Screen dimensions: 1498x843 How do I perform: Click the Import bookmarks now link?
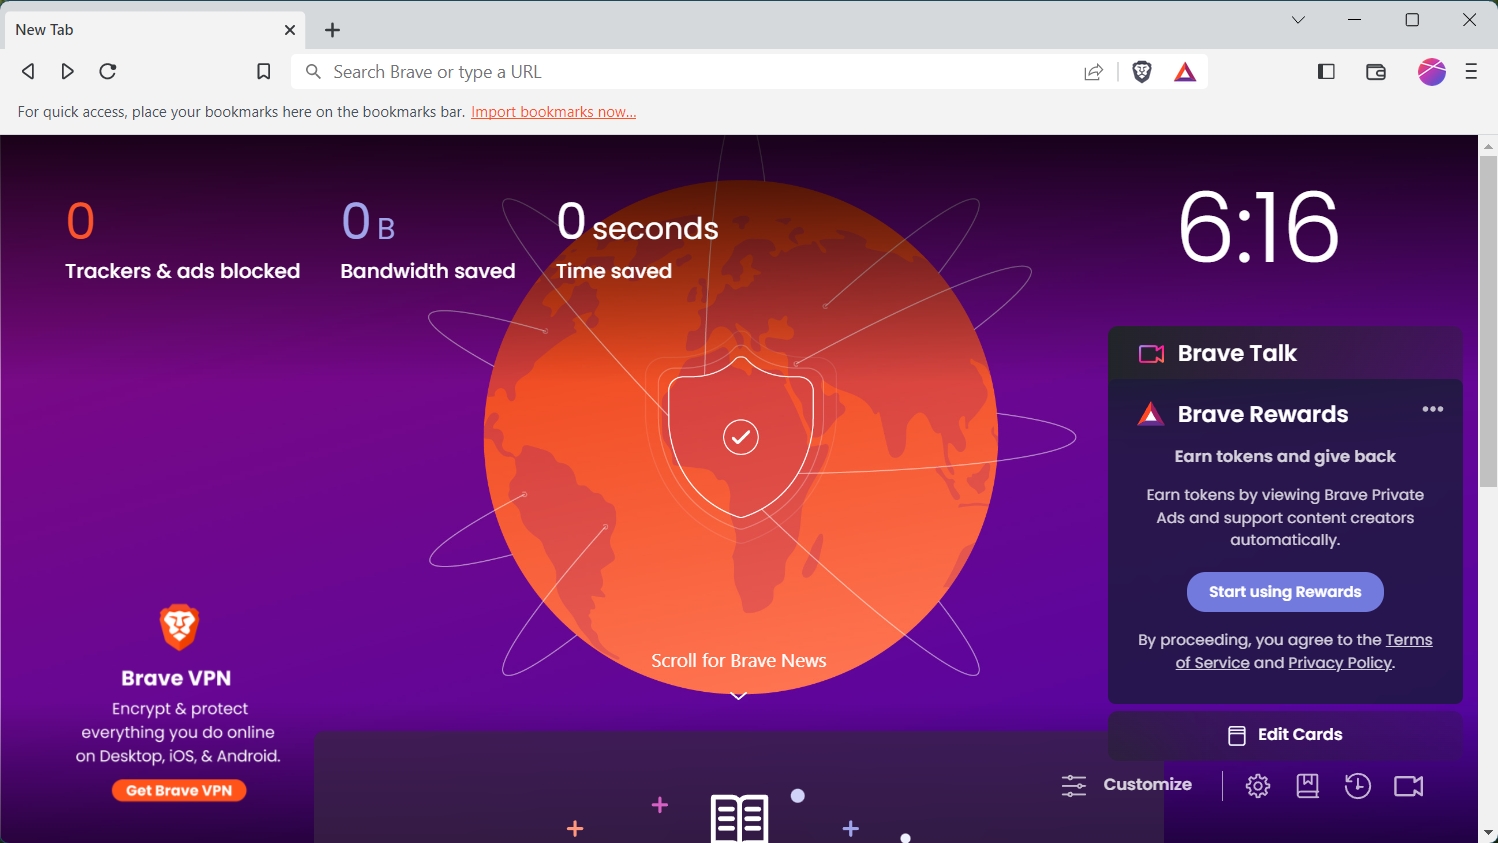(x=553, y=112)
